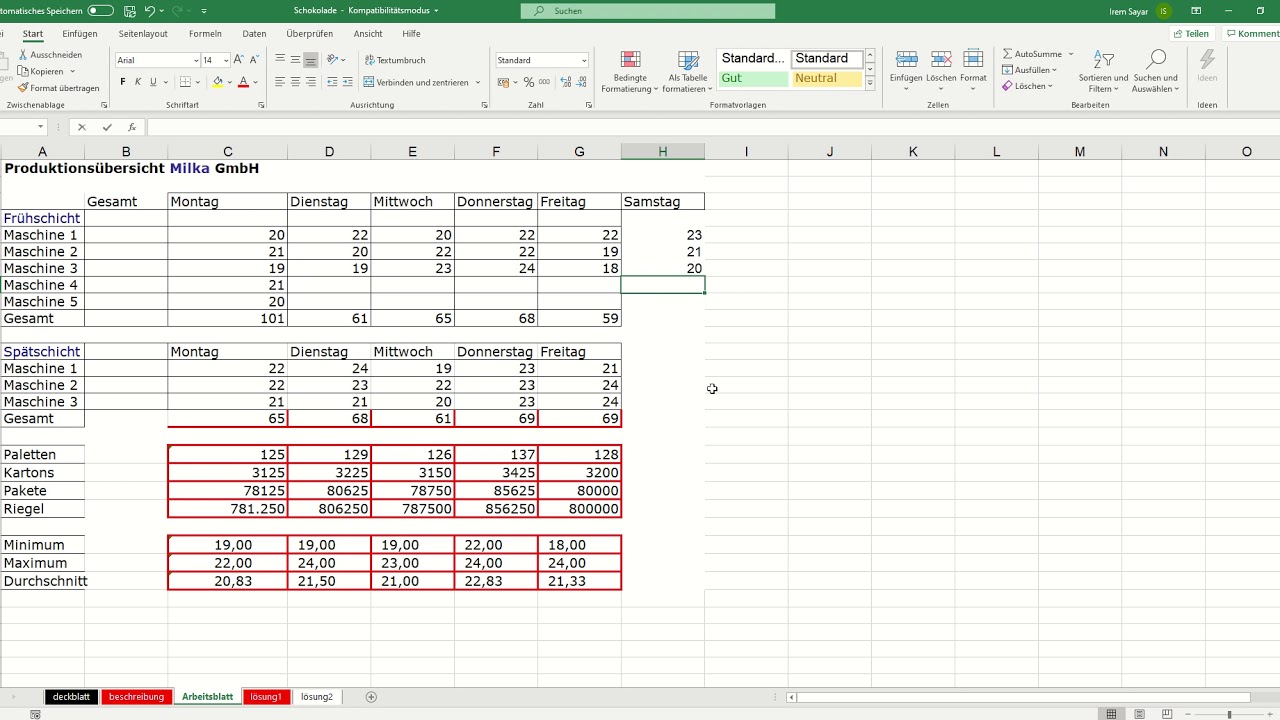This screenshot has width=1280, height=720.
Task: Expand the AutoSumme dropdown arrow
Action: [1070, 54]
